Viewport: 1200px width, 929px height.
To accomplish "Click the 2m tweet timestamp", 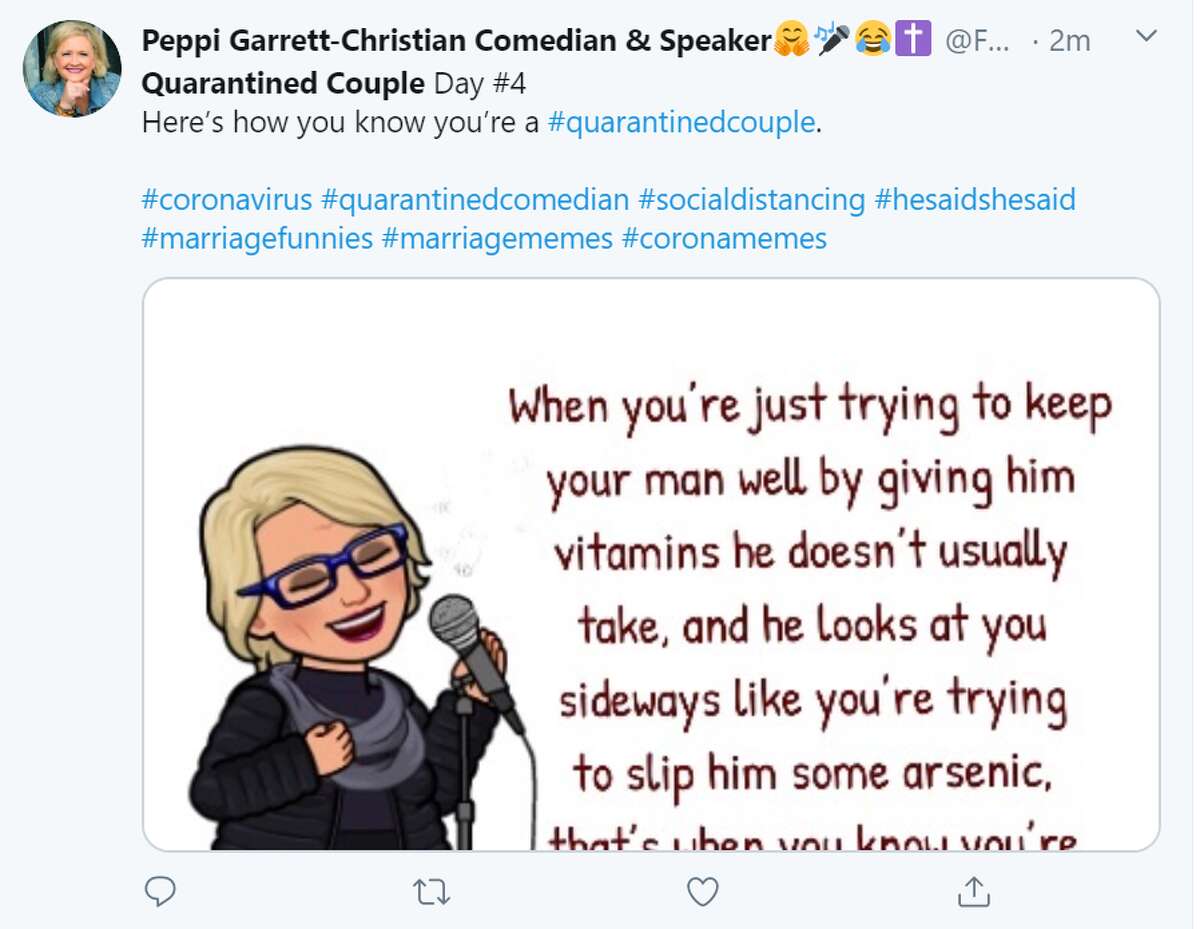I will tap(1070, 41).
